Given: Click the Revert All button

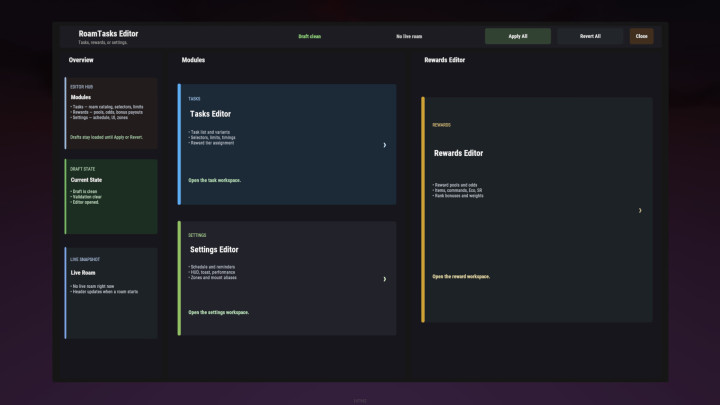Looking at the screenshot, I should click(590, 36).
